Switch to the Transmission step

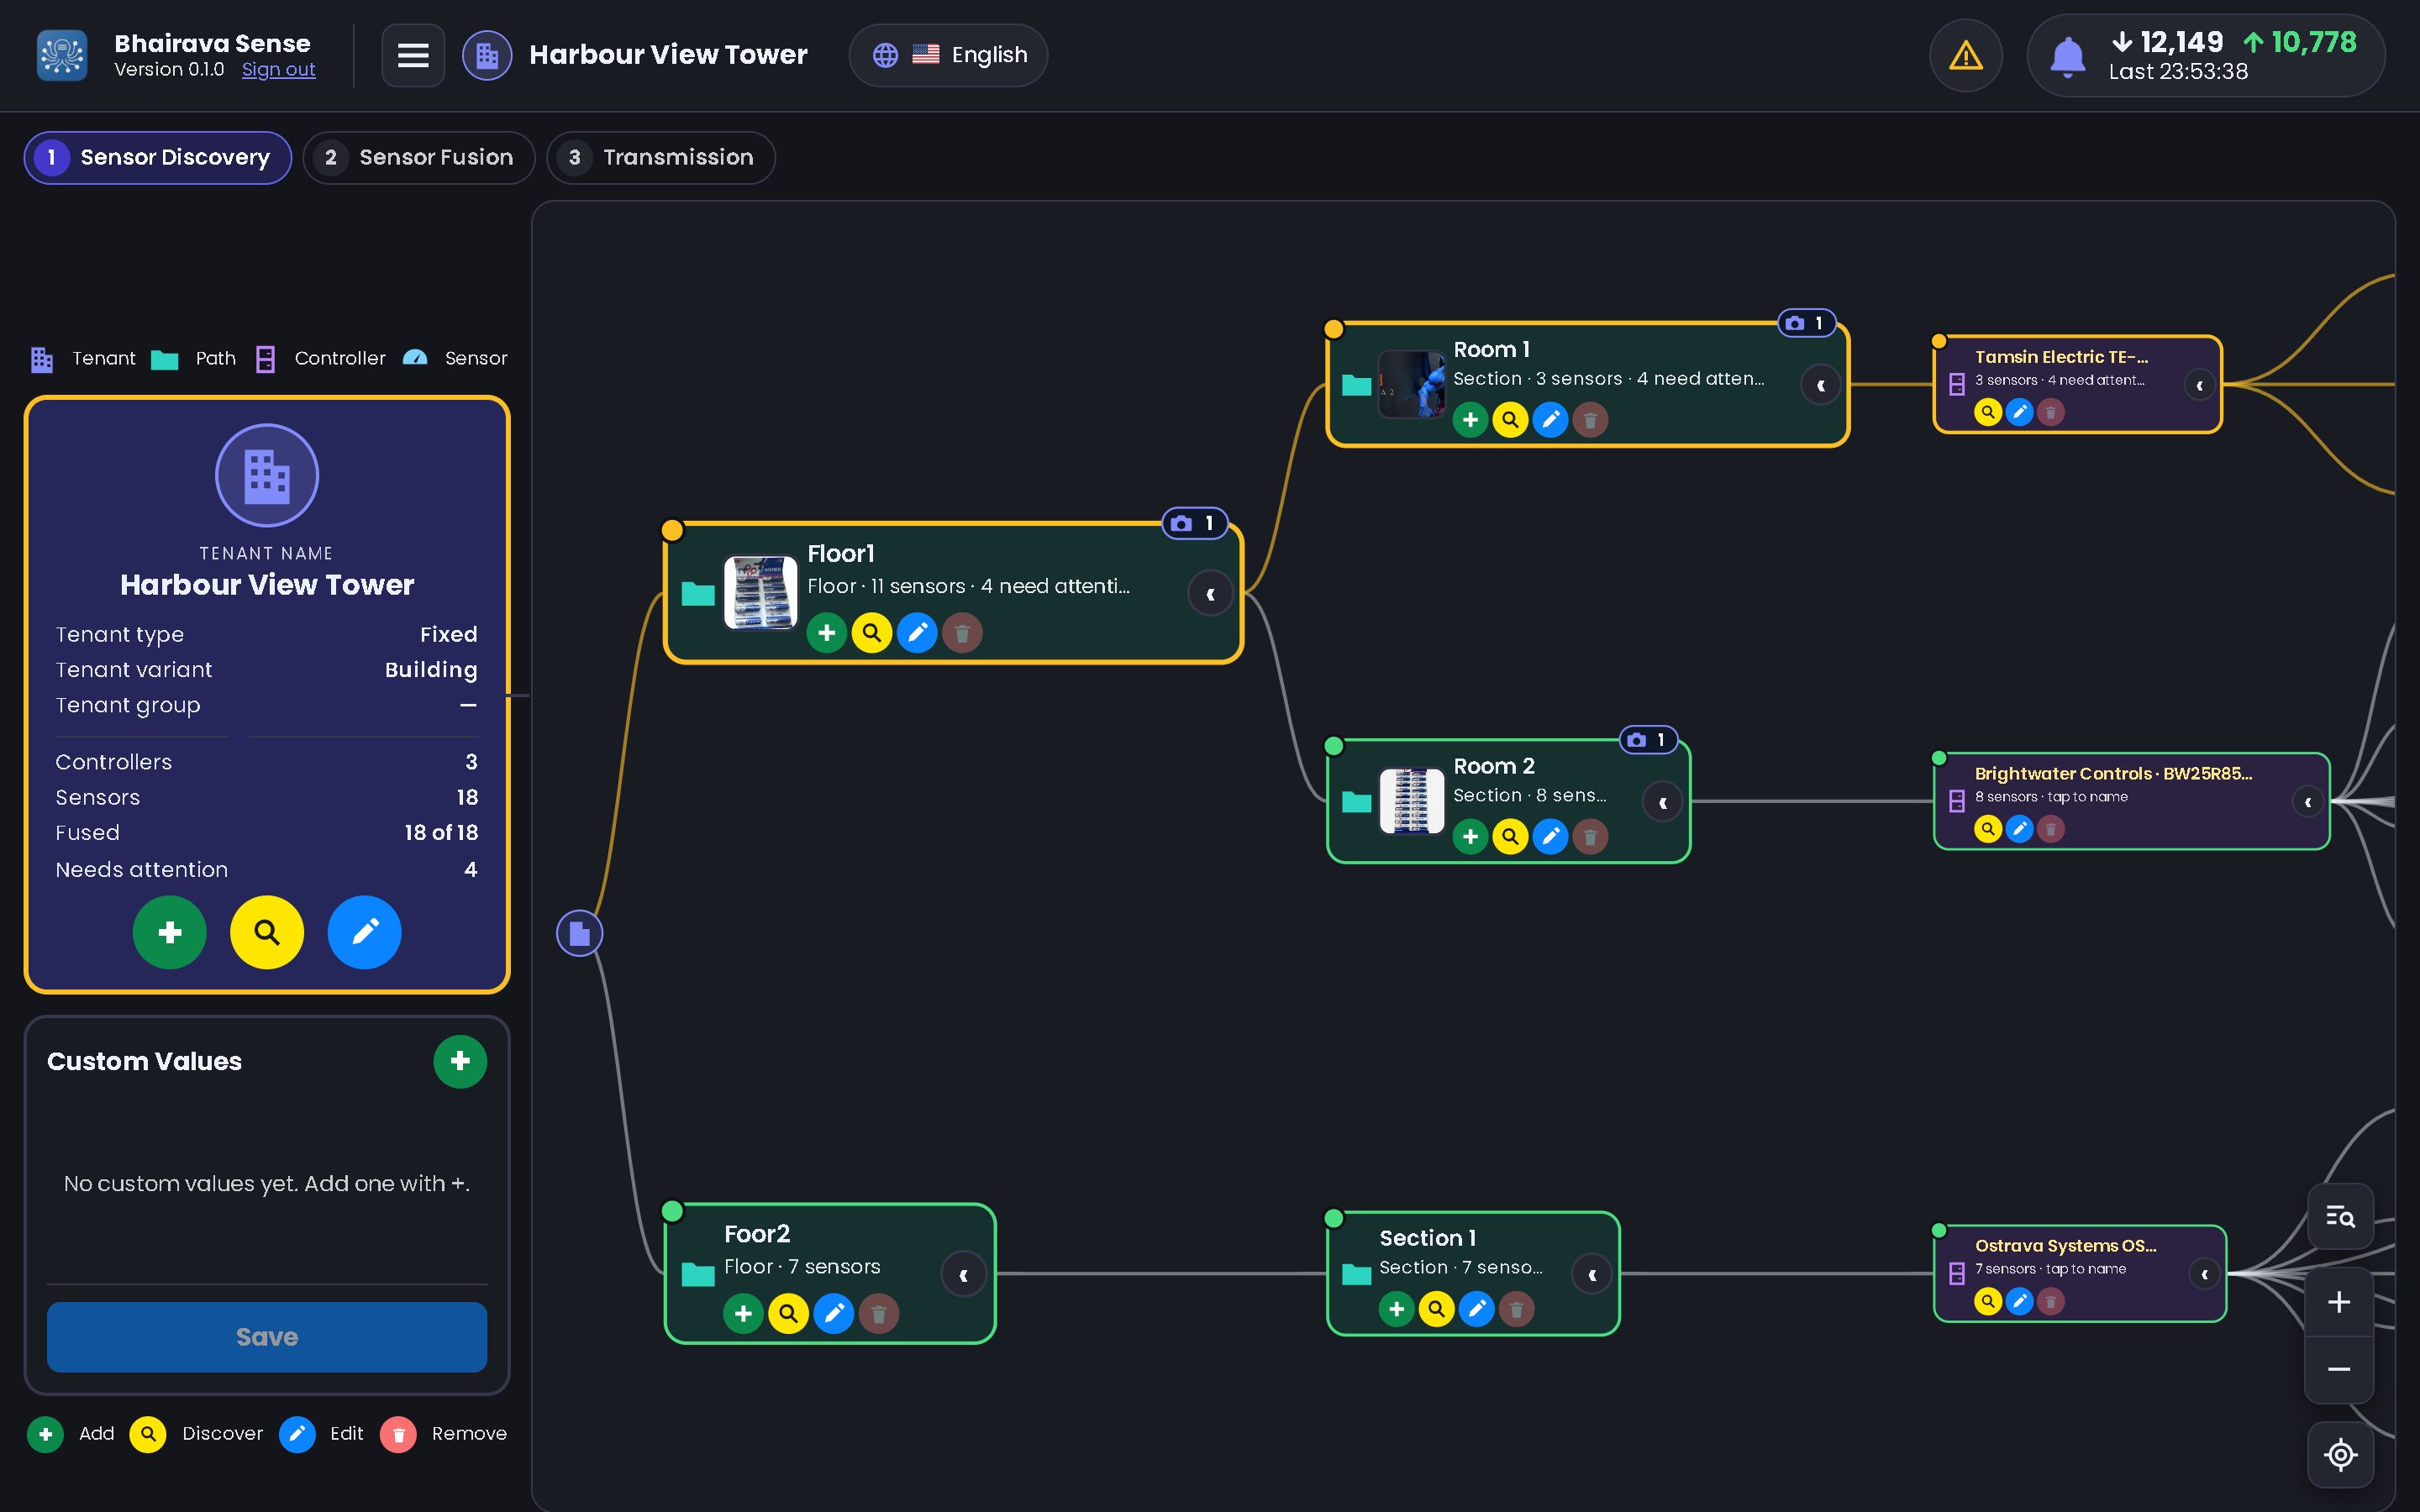[661, 158]
